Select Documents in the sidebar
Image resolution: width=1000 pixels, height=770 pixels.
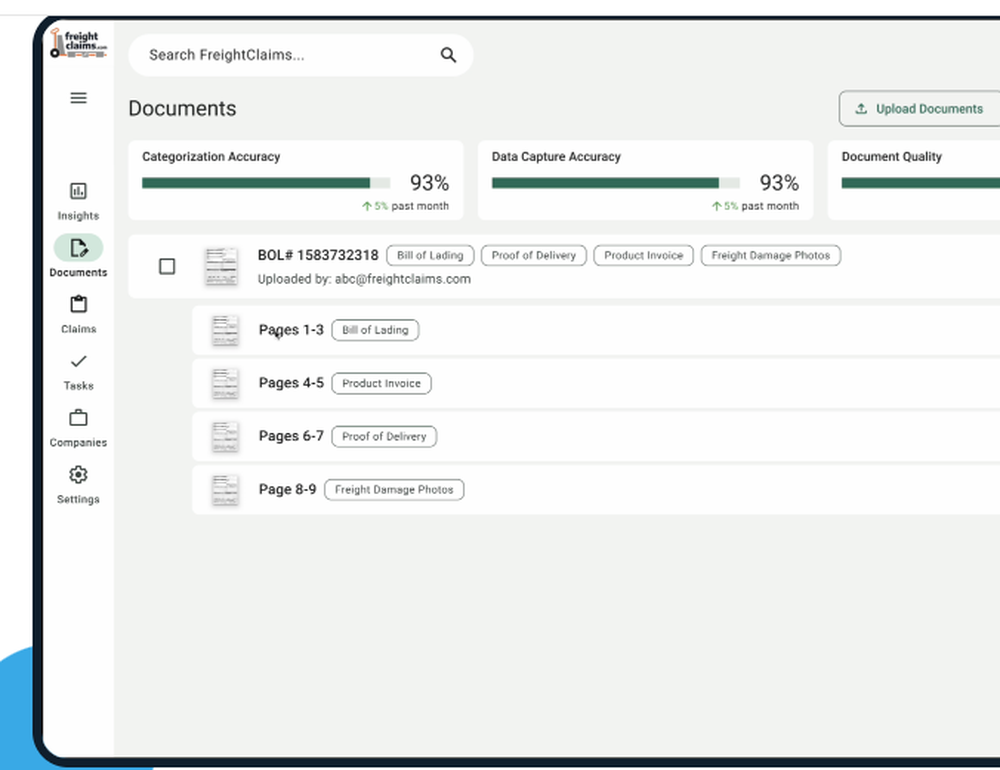coord(78,256)
